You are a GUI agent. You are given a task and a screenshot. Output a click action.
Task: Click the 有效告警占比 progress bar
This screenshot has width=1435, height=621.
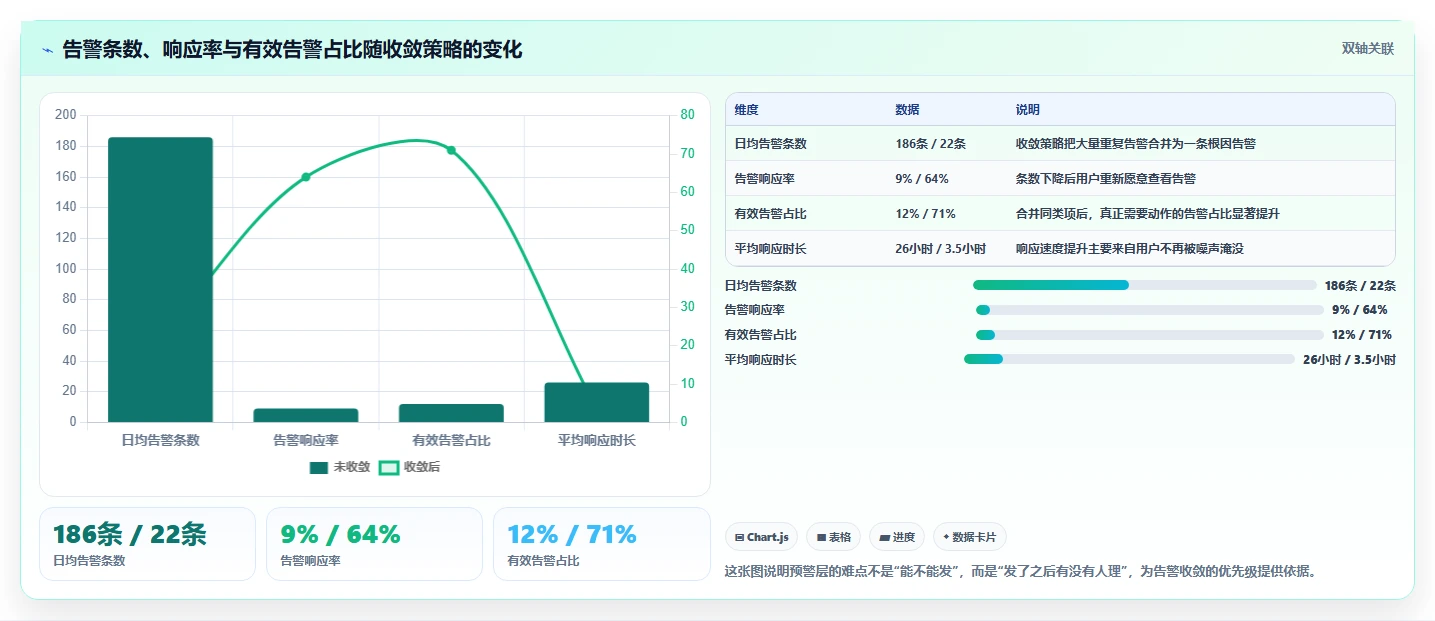(1149, 335)
